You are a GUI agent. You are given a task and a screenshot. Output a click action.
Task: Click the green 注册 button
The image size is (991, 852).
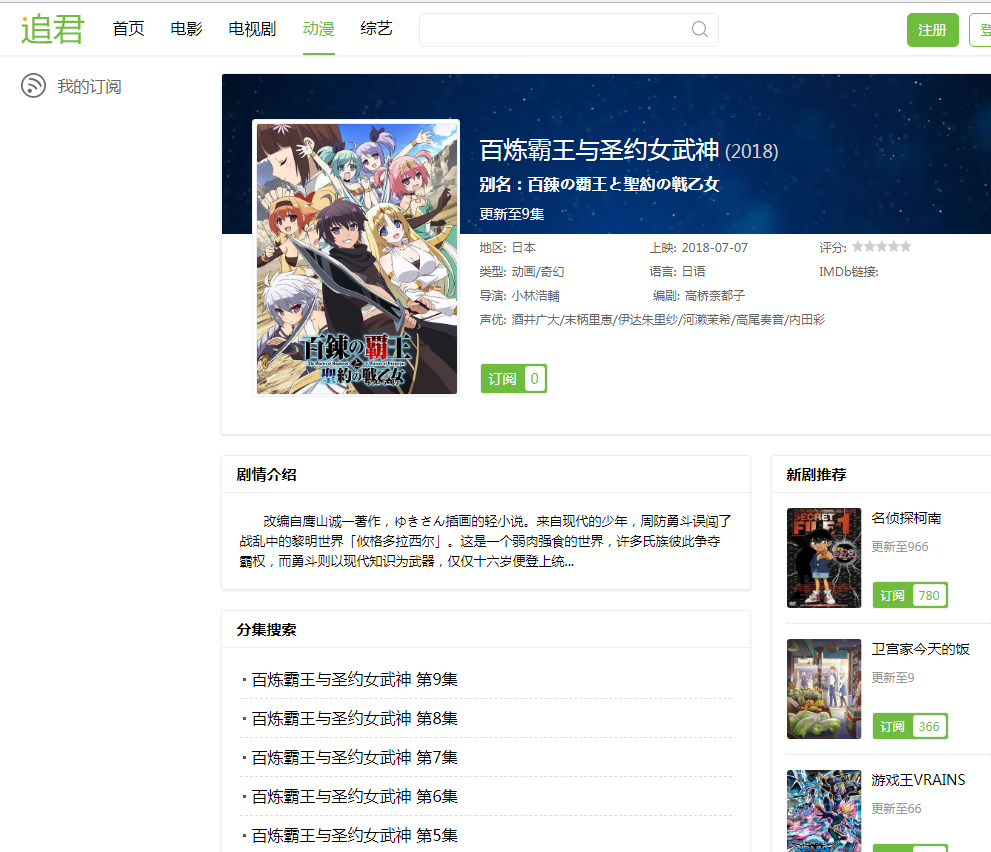[x=932, y=30]
